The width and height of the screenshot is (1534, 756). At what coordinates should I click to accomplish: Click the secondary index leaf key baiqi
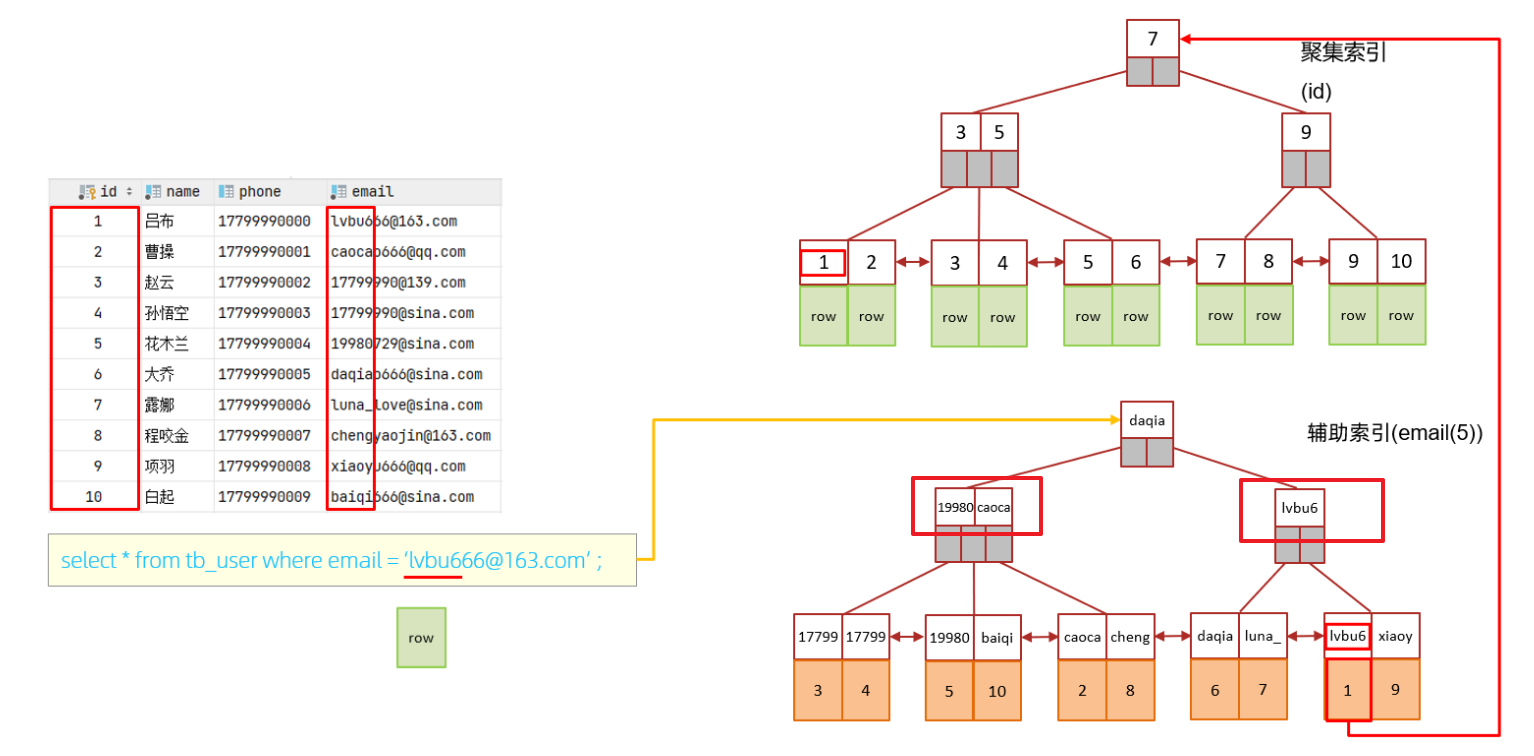tap(997, 637)
